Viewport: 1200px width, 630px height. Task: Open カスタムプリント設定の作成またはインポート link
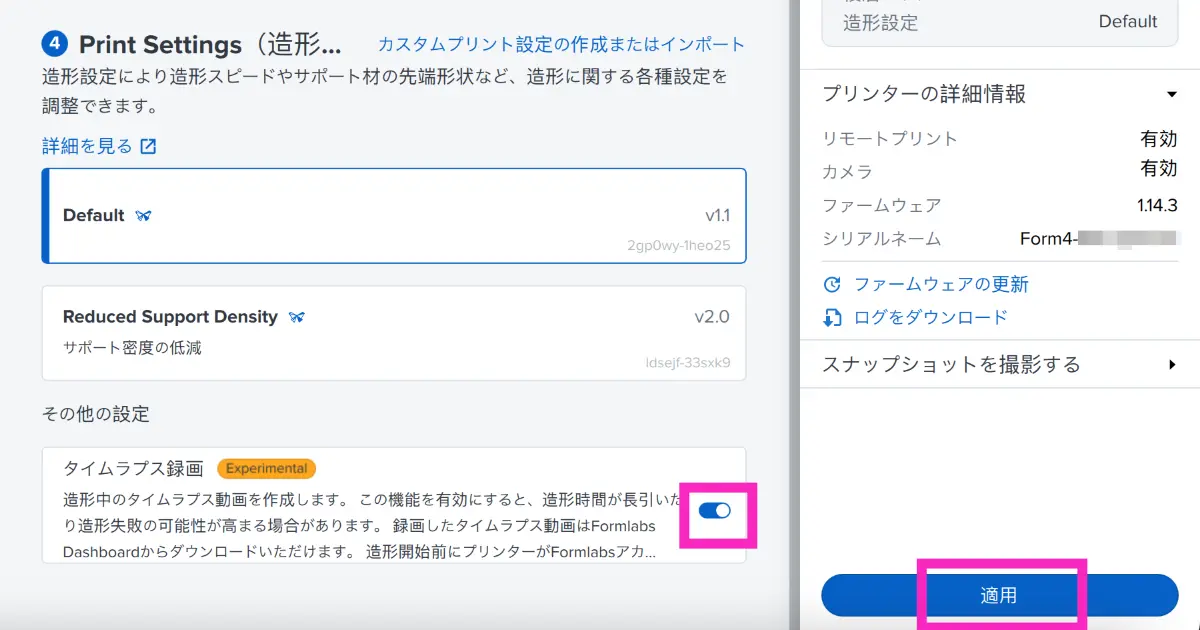[x=561, y=44]
